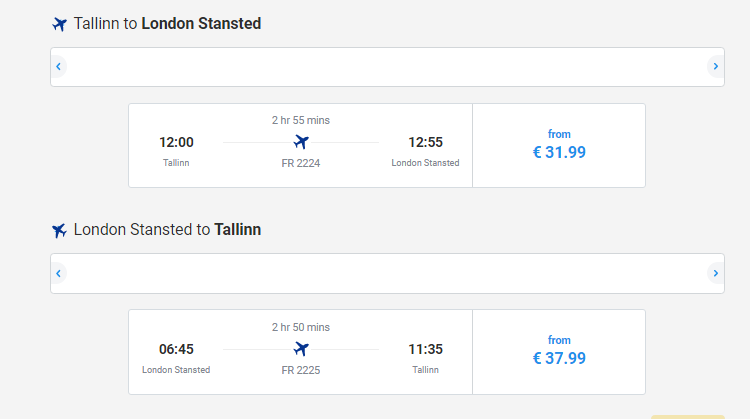Click the outbound date carousel strip

click(x=387, y=67)
